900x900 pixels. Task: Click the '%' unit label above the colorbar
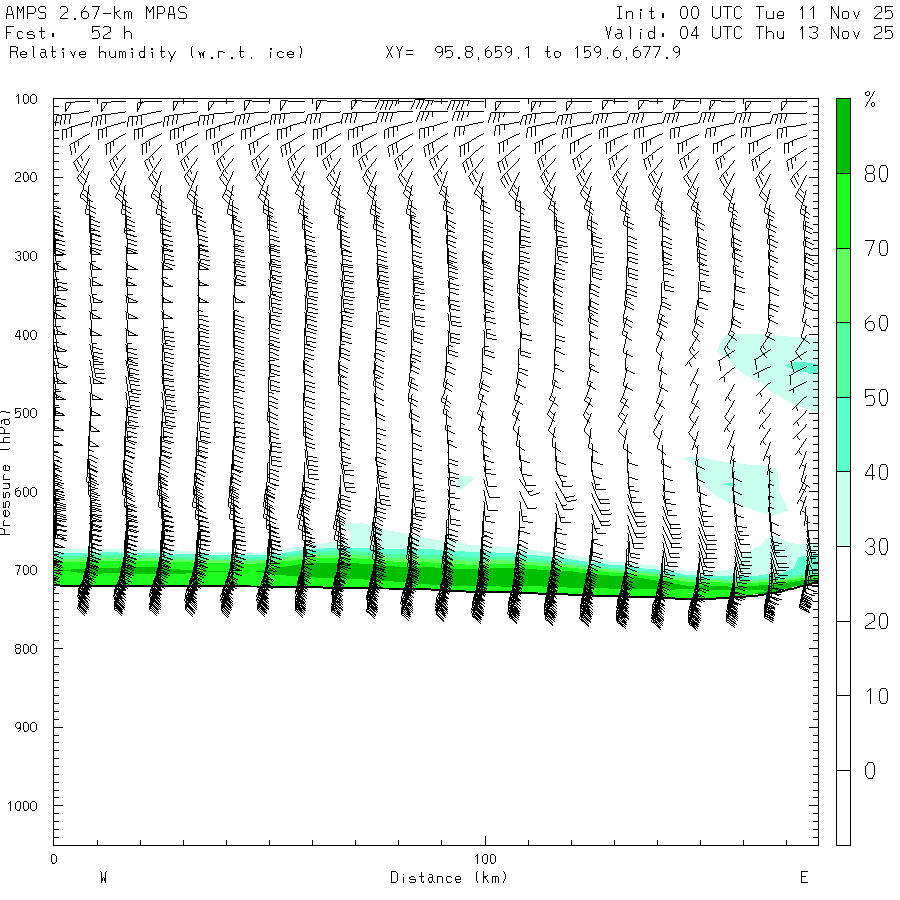coord(870,99)
